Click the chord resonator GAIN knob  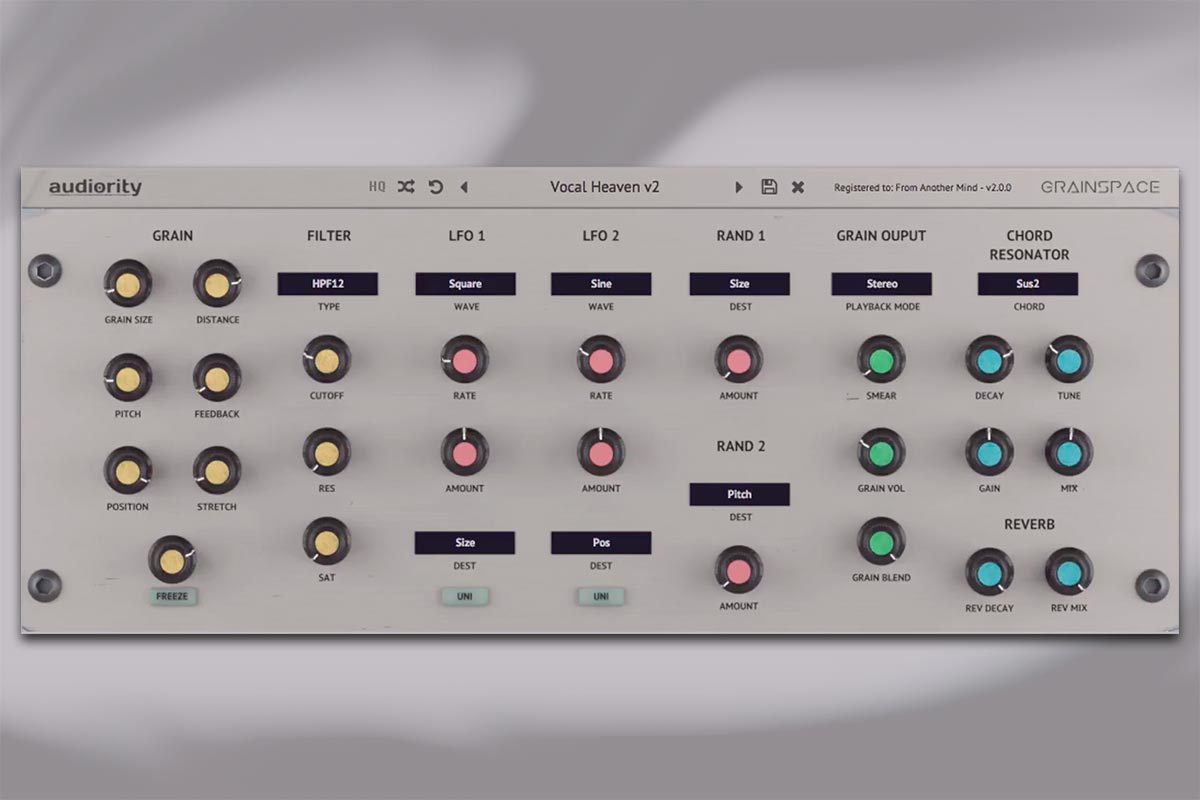click(x=989, y=453)
